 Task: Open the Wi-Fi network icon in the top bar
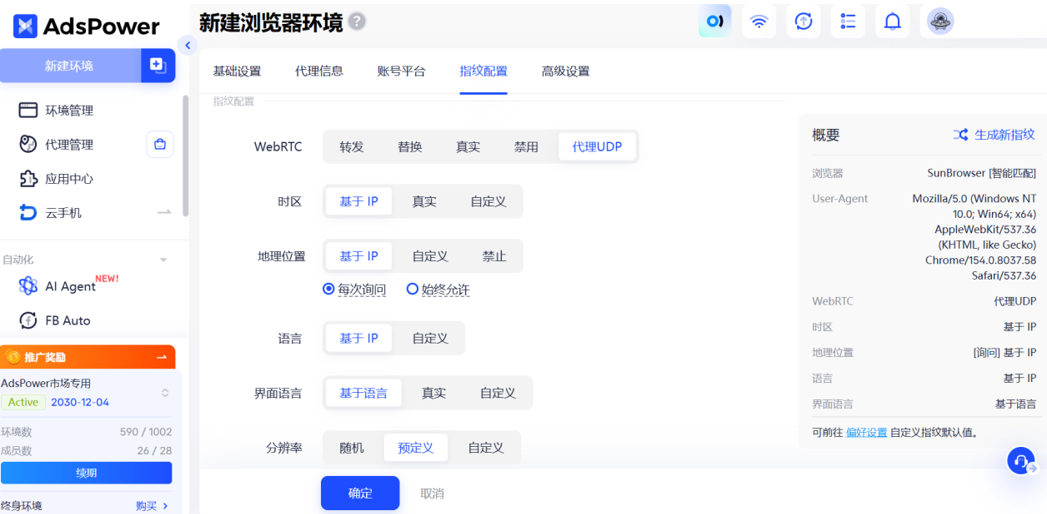coord(759,21)
